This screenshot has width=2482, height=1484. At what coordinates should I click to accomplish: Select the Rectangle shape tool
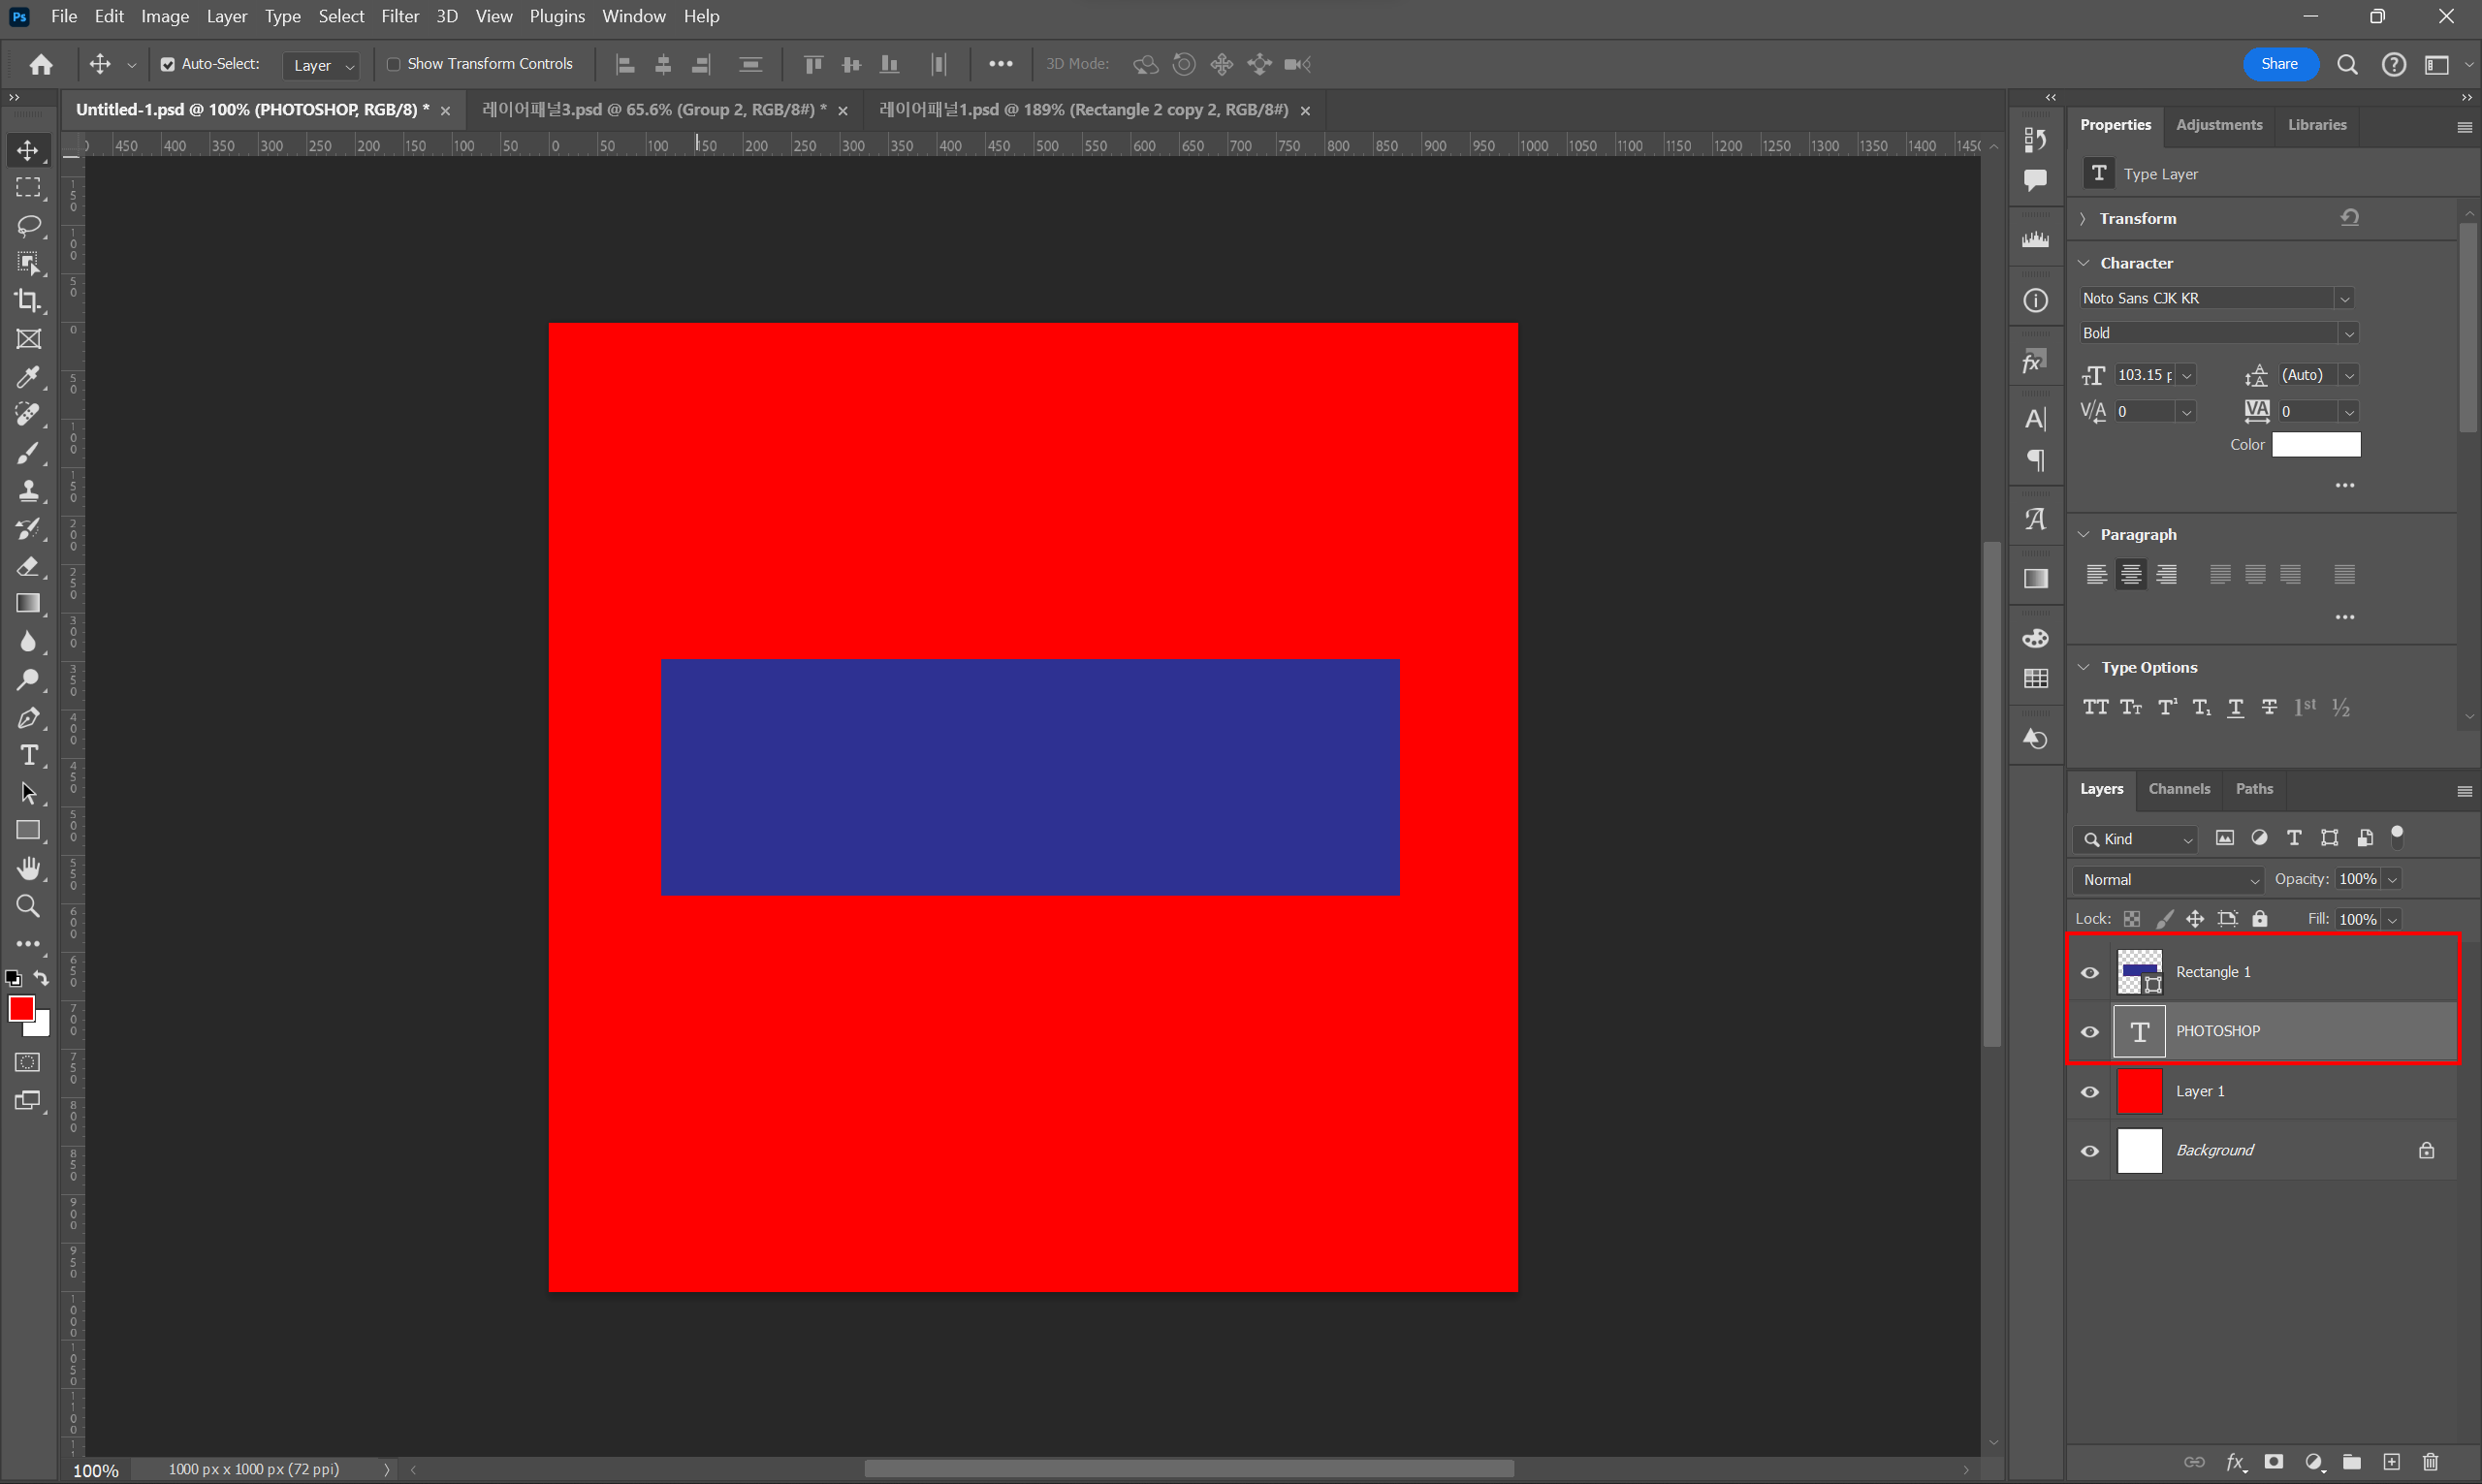pyautogui.click(x=28, y=831)
